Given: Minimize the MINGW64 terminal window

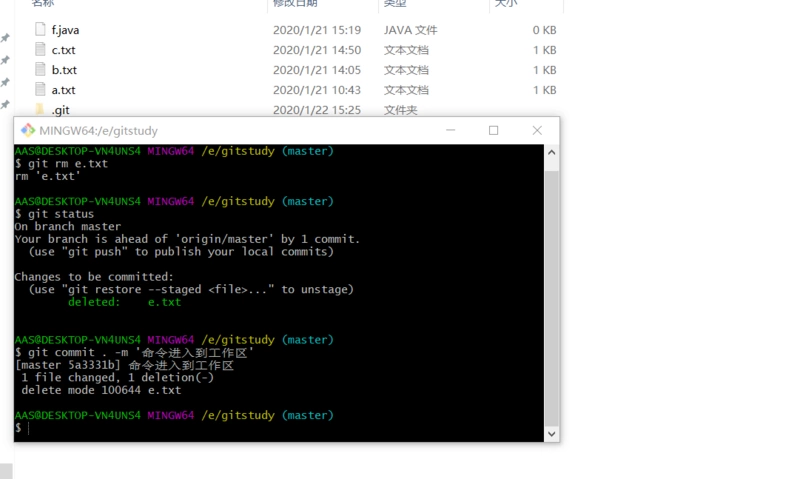Looking at the screenshot, I should [x=451, y=131].
